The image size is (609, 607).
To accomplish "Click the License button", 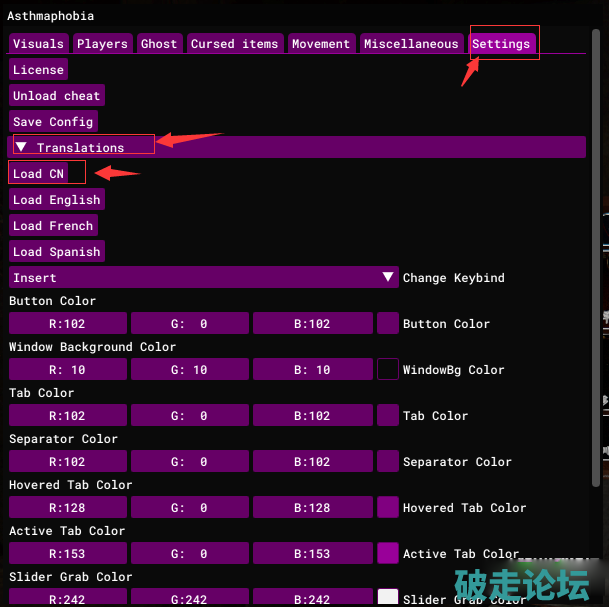I will [38, 70].
